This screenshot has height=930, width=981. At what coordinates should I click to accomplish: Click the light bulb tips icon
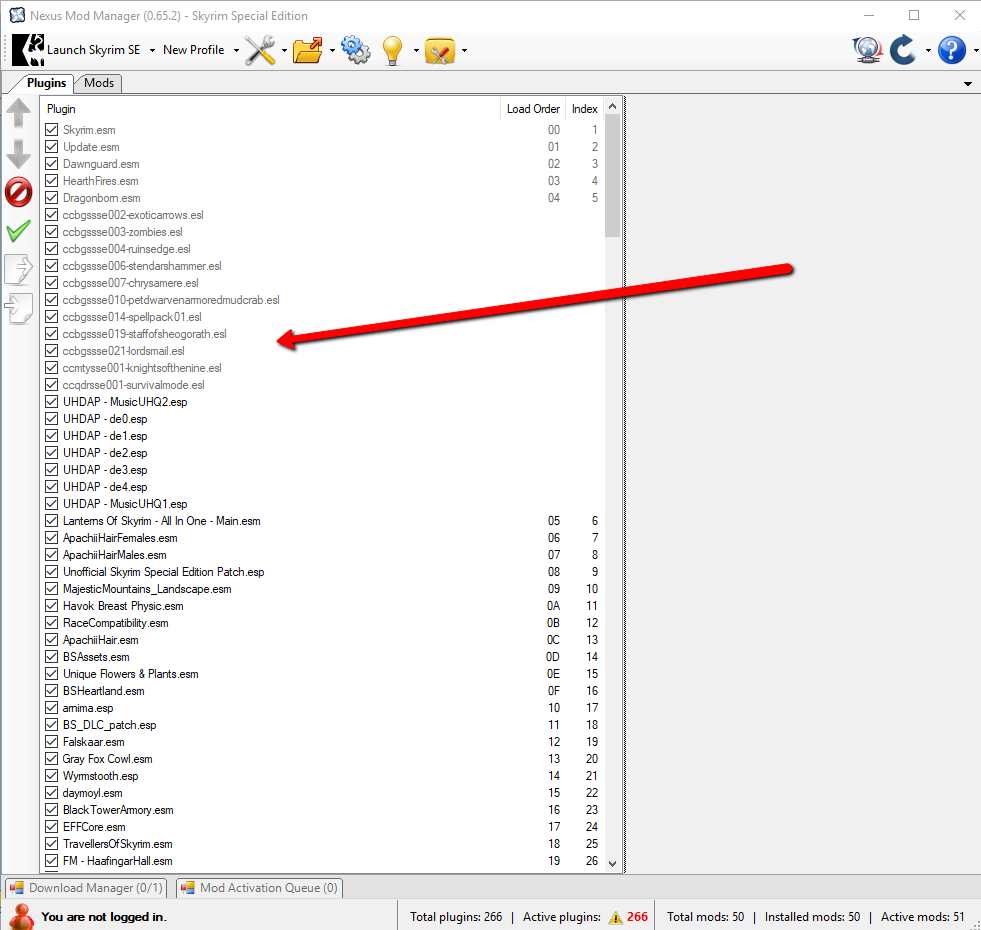(392, 50)
